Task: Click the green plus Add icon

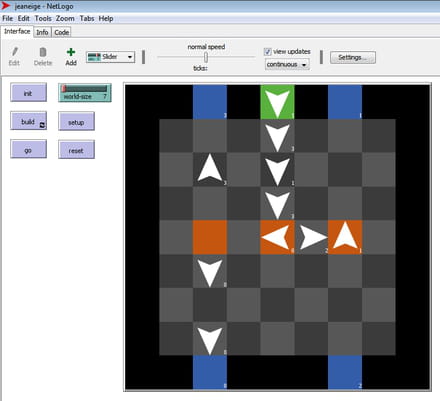Action: [71, 52]
